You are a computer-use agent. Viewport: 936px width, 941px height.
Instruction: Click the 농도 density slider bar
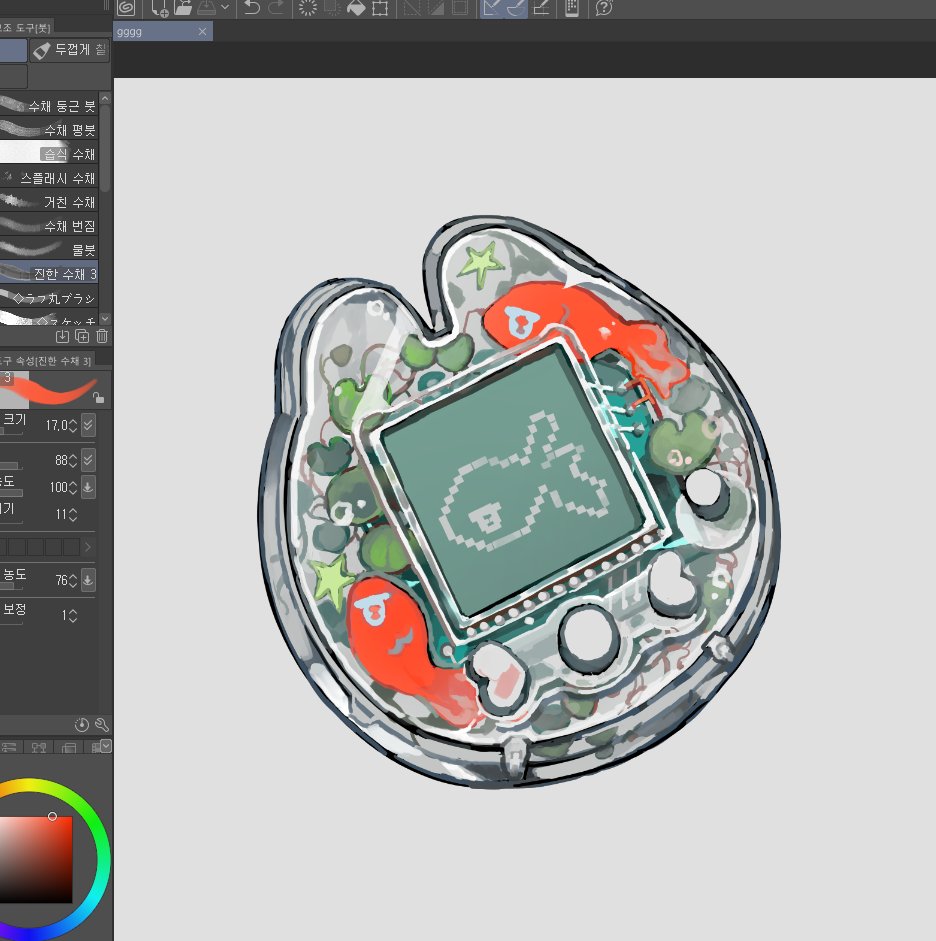coord(11,587)
